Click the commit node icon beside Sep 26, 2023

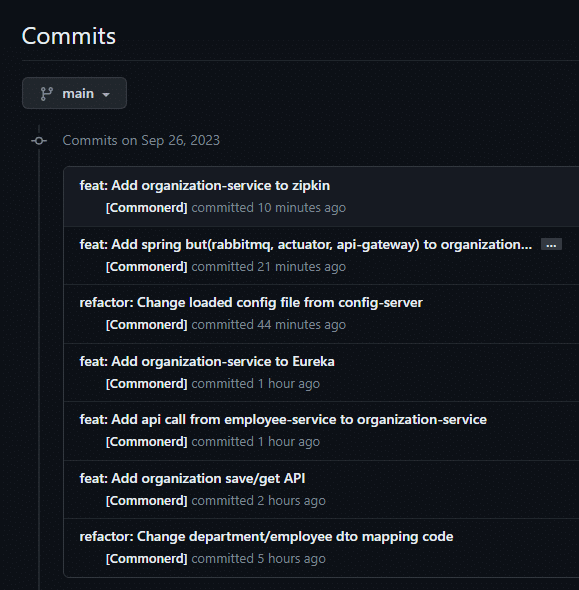point(39,141)
